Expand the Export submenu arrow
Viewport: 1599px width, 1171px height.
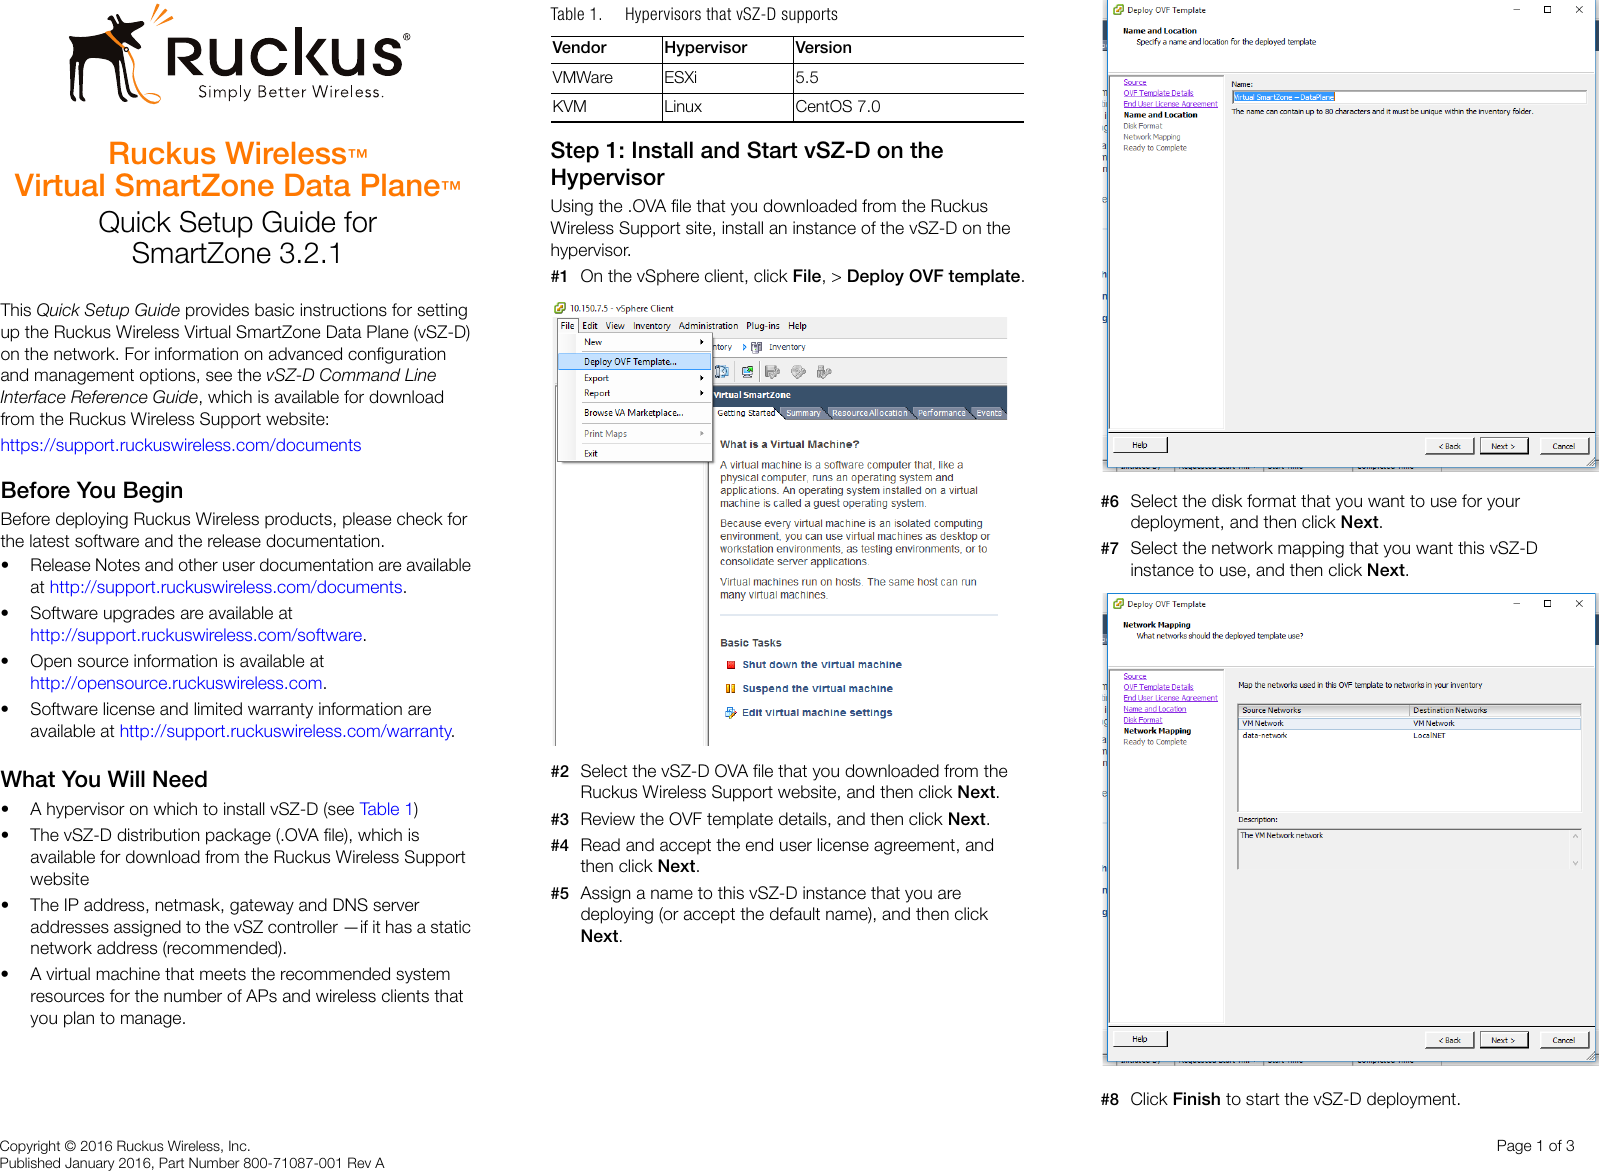(x=702, y=378)
